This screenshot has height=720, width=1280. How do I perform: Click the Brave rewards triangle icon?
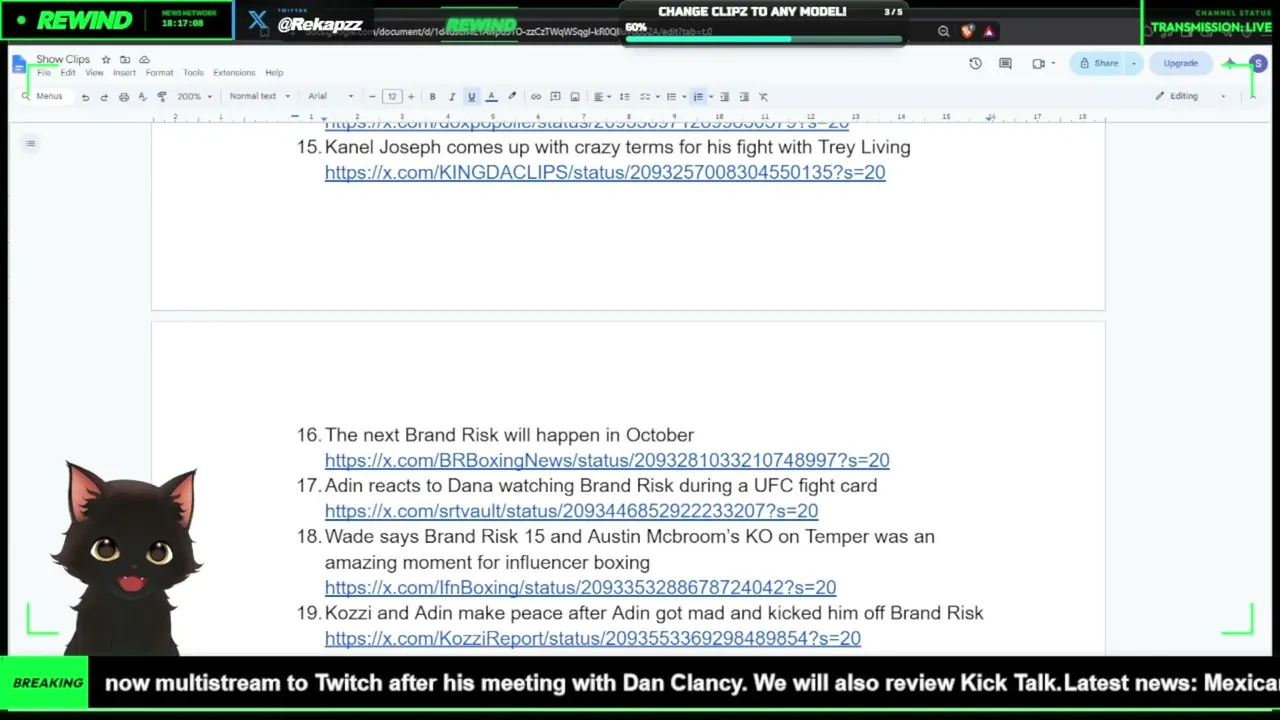click(989, 31)
